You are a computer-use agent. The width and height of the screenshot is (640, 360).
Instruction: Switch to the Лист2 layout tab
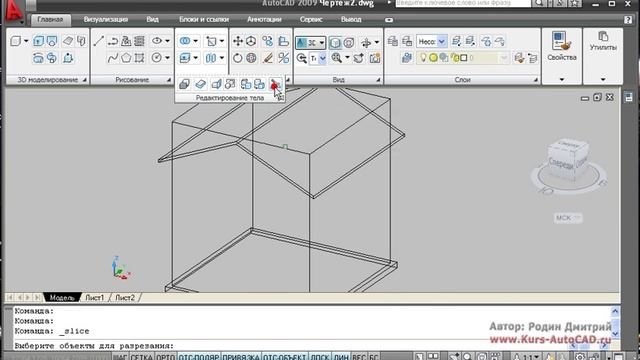pos(125,298)
